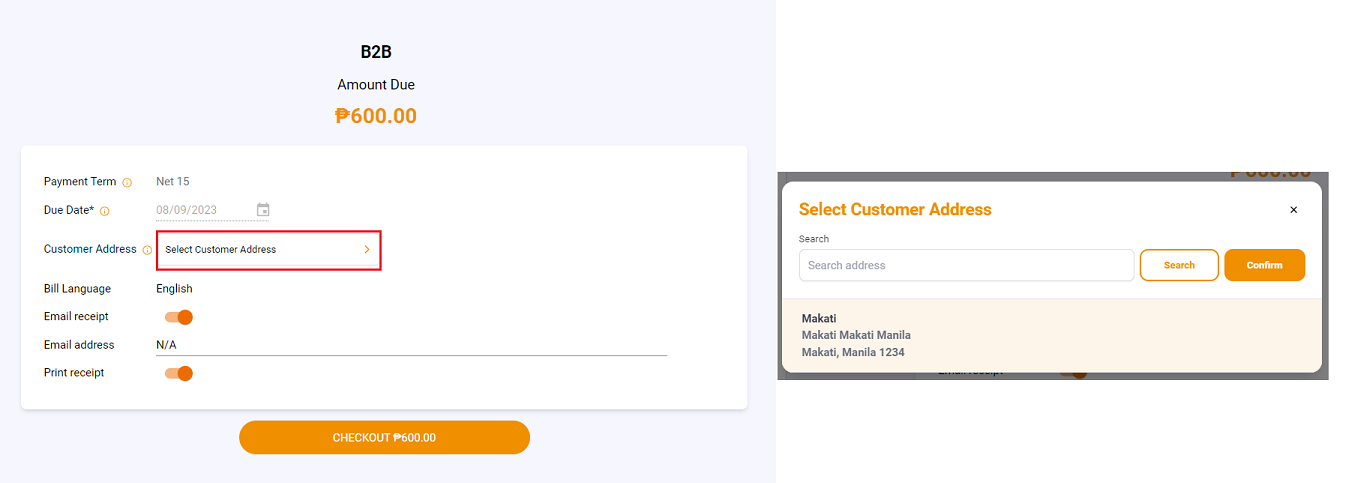Toggle the Email receipt switch
The image size is (1364, 483).
pyautogui.click(x=179, y=317)
